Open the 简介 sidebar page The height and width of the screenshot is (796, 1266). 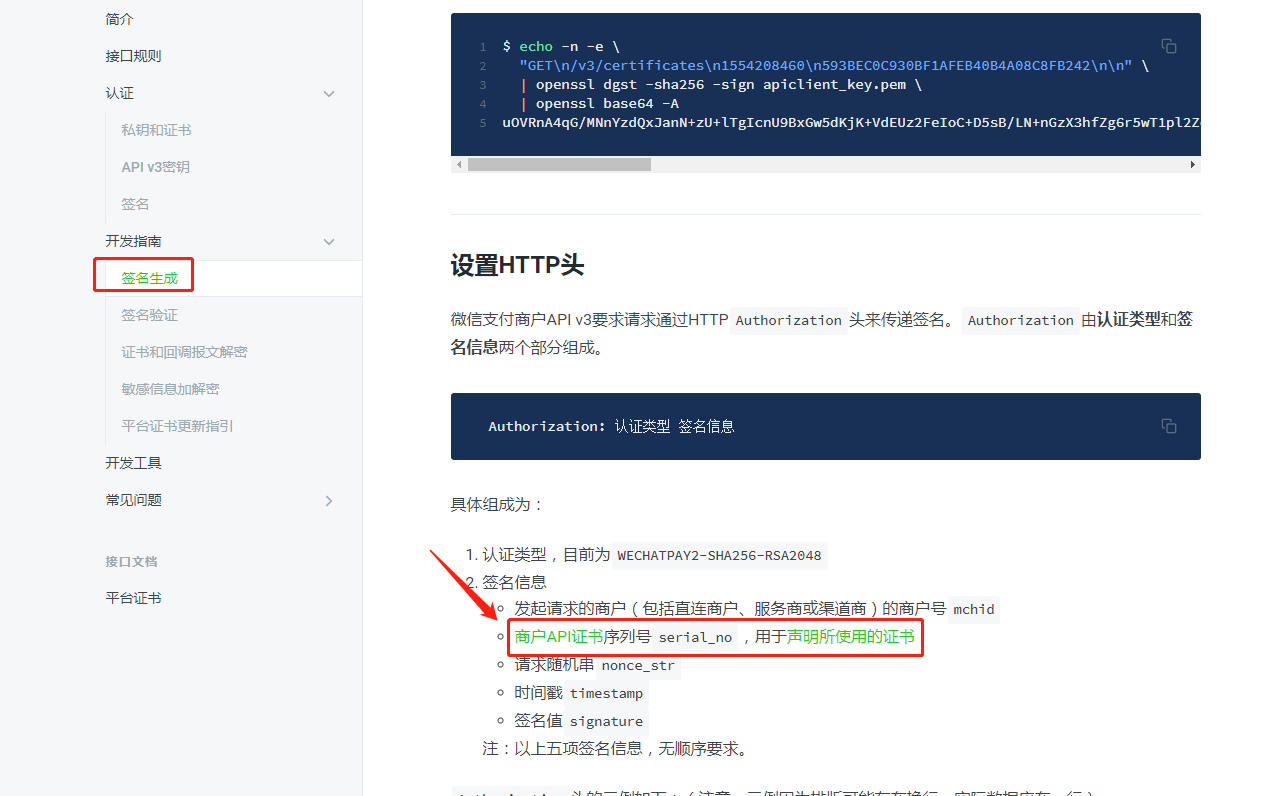tap(119, 19)
